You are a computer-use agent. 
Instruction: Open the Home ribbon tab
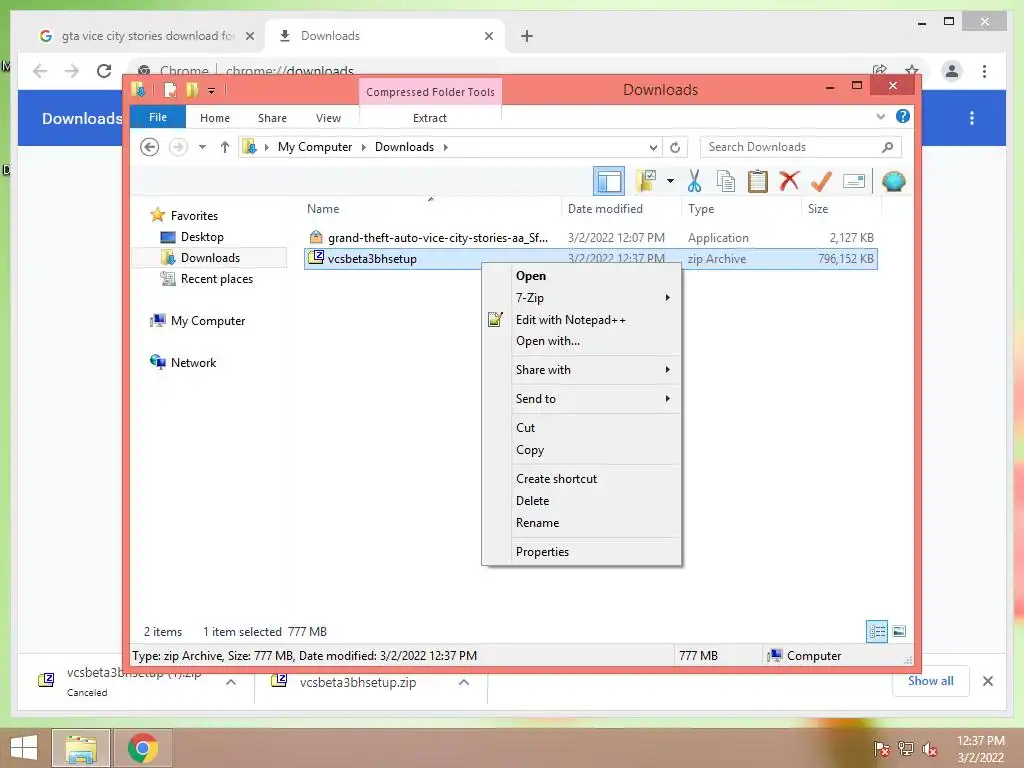215,118
